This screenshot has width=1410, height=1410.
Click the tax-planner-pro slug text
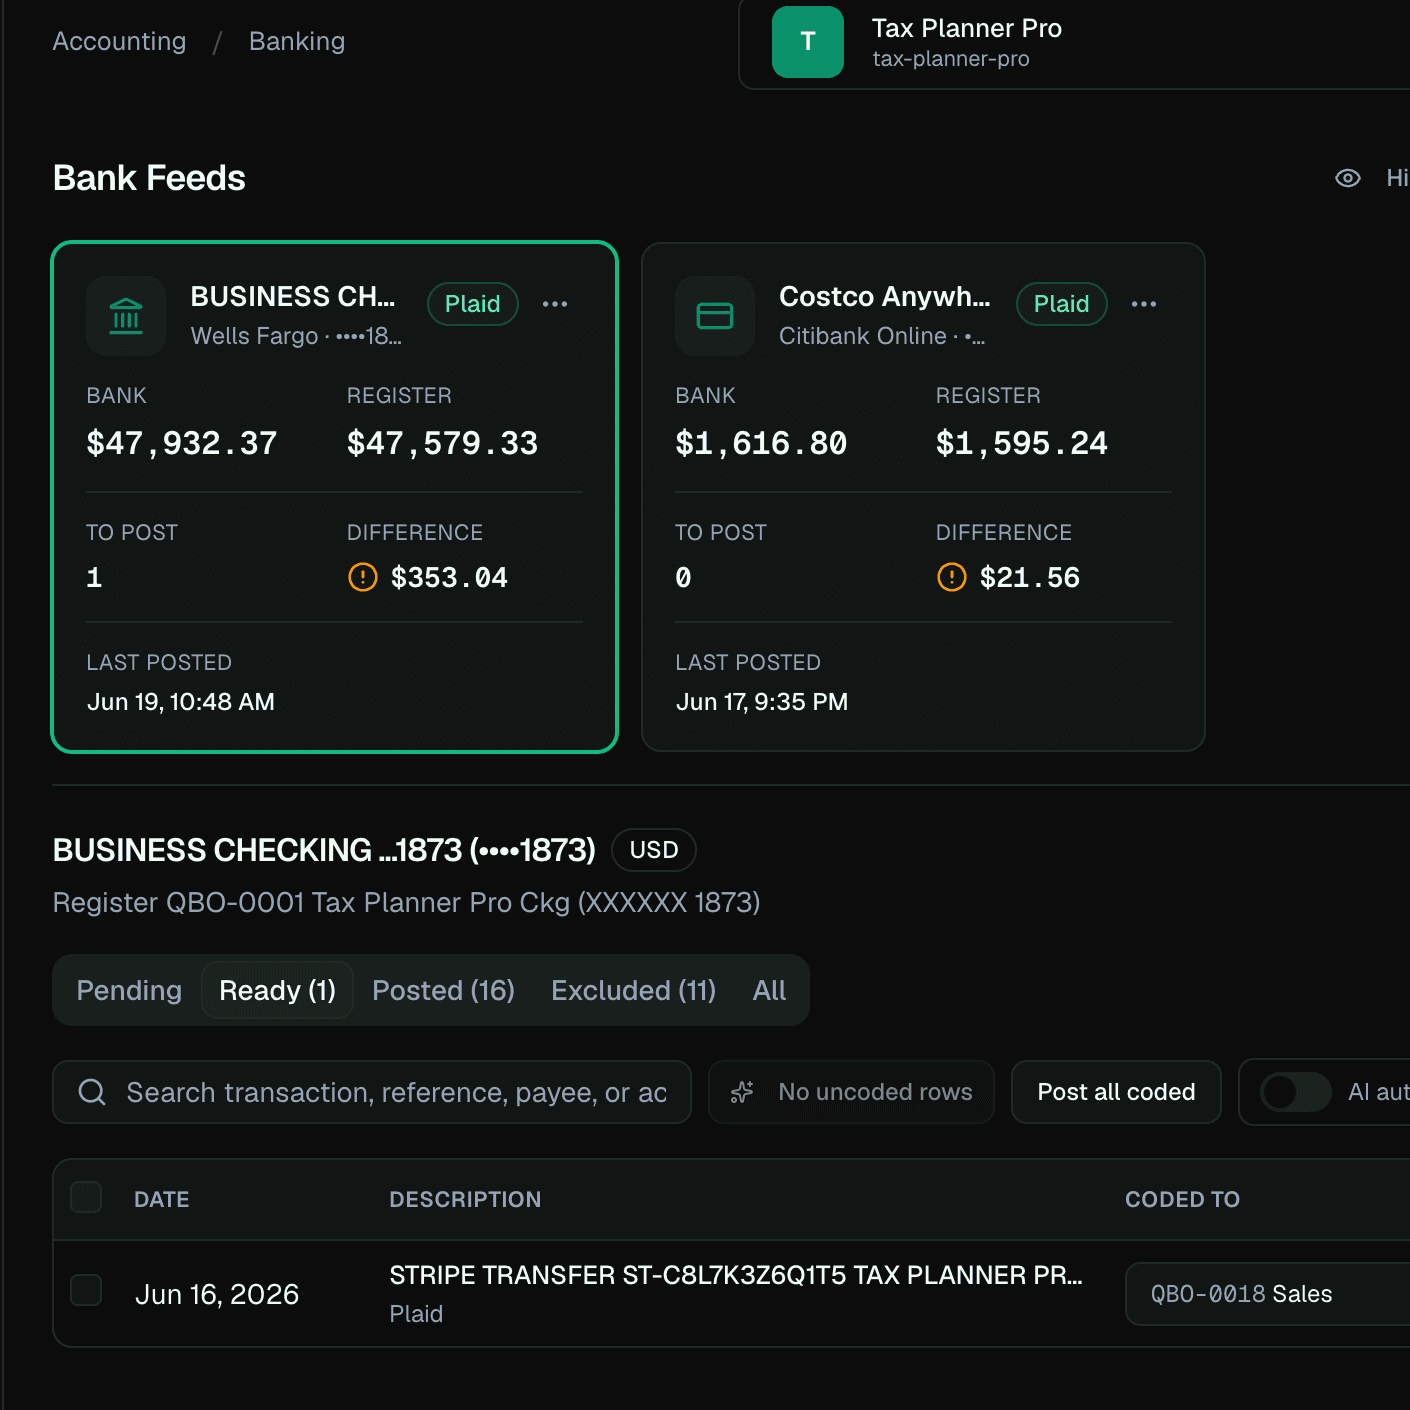[x=951, y=59]
